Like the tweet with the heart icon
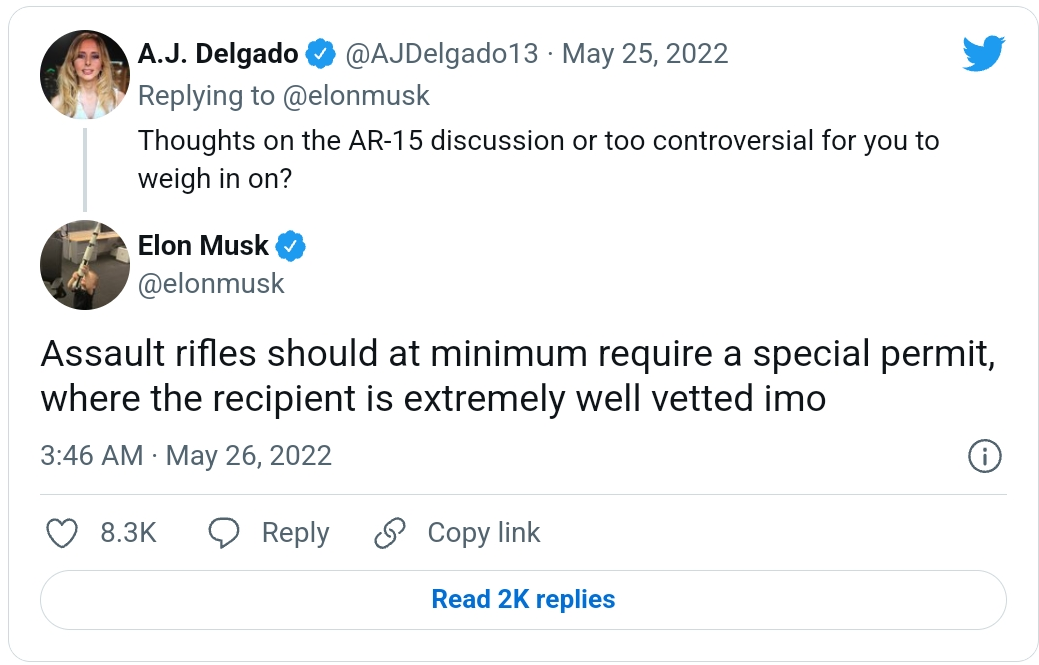This screenshot has width=1039, height=665. pos(63,534)
